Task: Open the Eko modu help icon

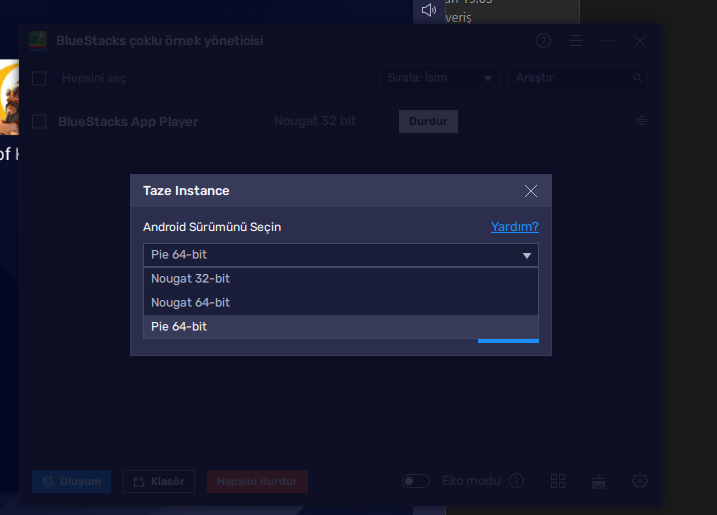Action: 517,481
